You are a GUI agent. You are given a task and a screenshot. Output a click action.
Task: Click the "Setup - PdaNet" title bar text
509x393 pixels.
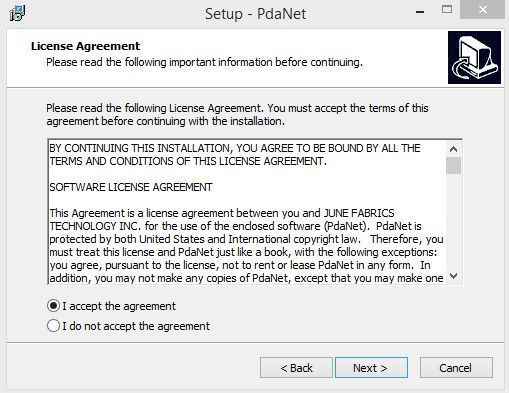click(x=255, y=14)
